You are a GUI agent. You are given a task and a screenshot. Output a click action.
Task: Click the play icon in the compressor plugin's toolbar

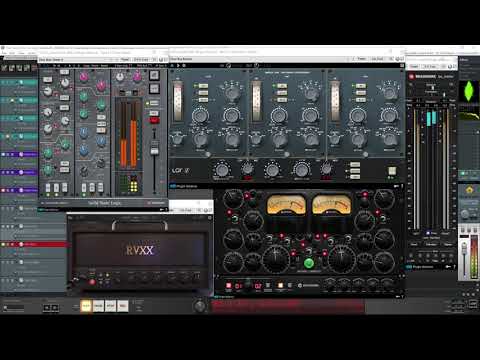click(178, 66)
